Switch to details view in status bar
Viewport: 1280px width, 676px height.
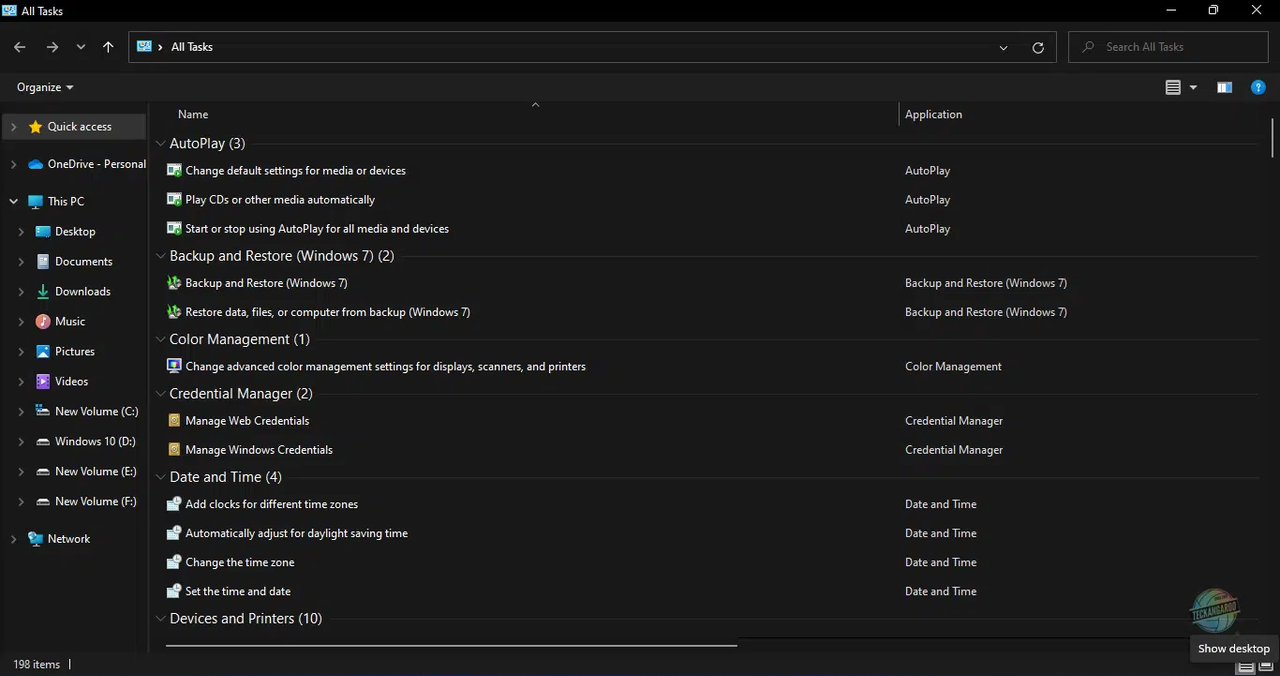[1246, 666]
